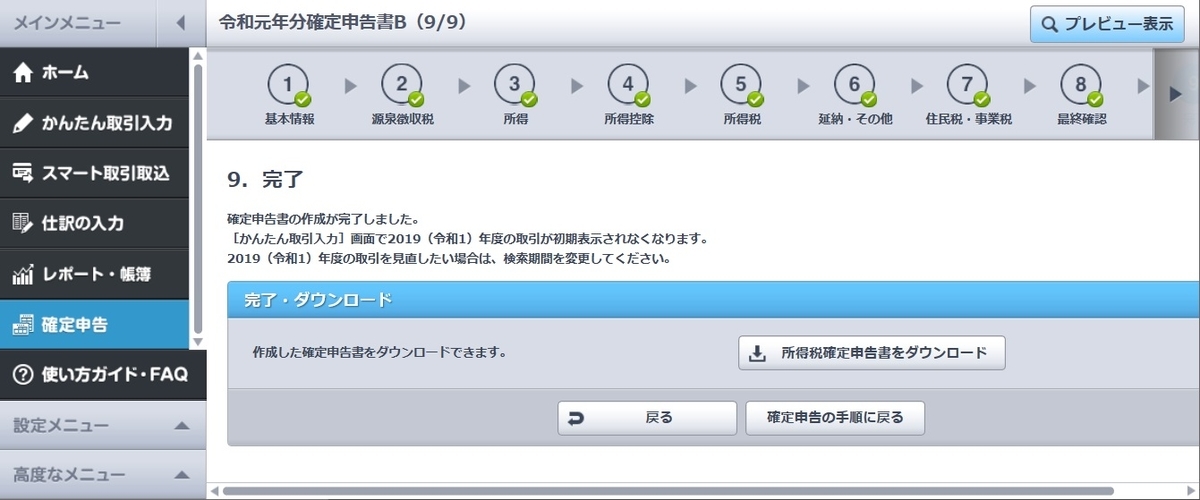Click the 戻る button
The height and width of the screenshot is (500, 1200).
click(647, 418)
